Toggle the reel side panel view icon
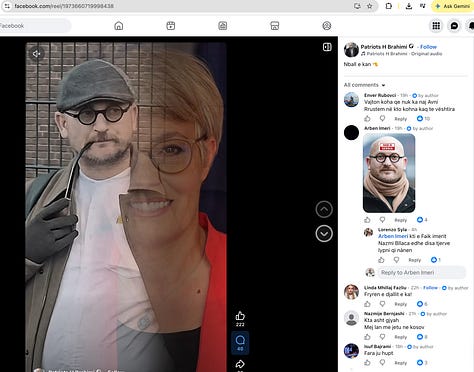 coord(327,47)
